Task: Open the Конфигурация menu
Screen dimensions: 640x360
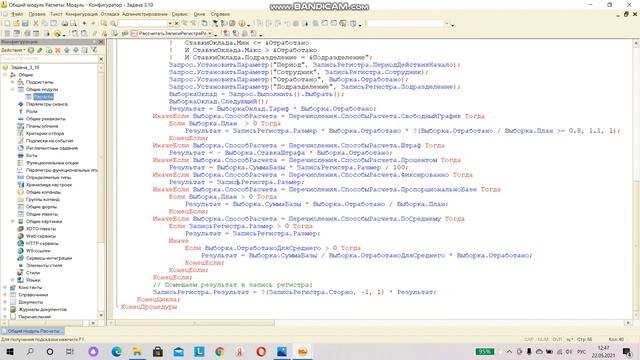Action: click(82, 14)
